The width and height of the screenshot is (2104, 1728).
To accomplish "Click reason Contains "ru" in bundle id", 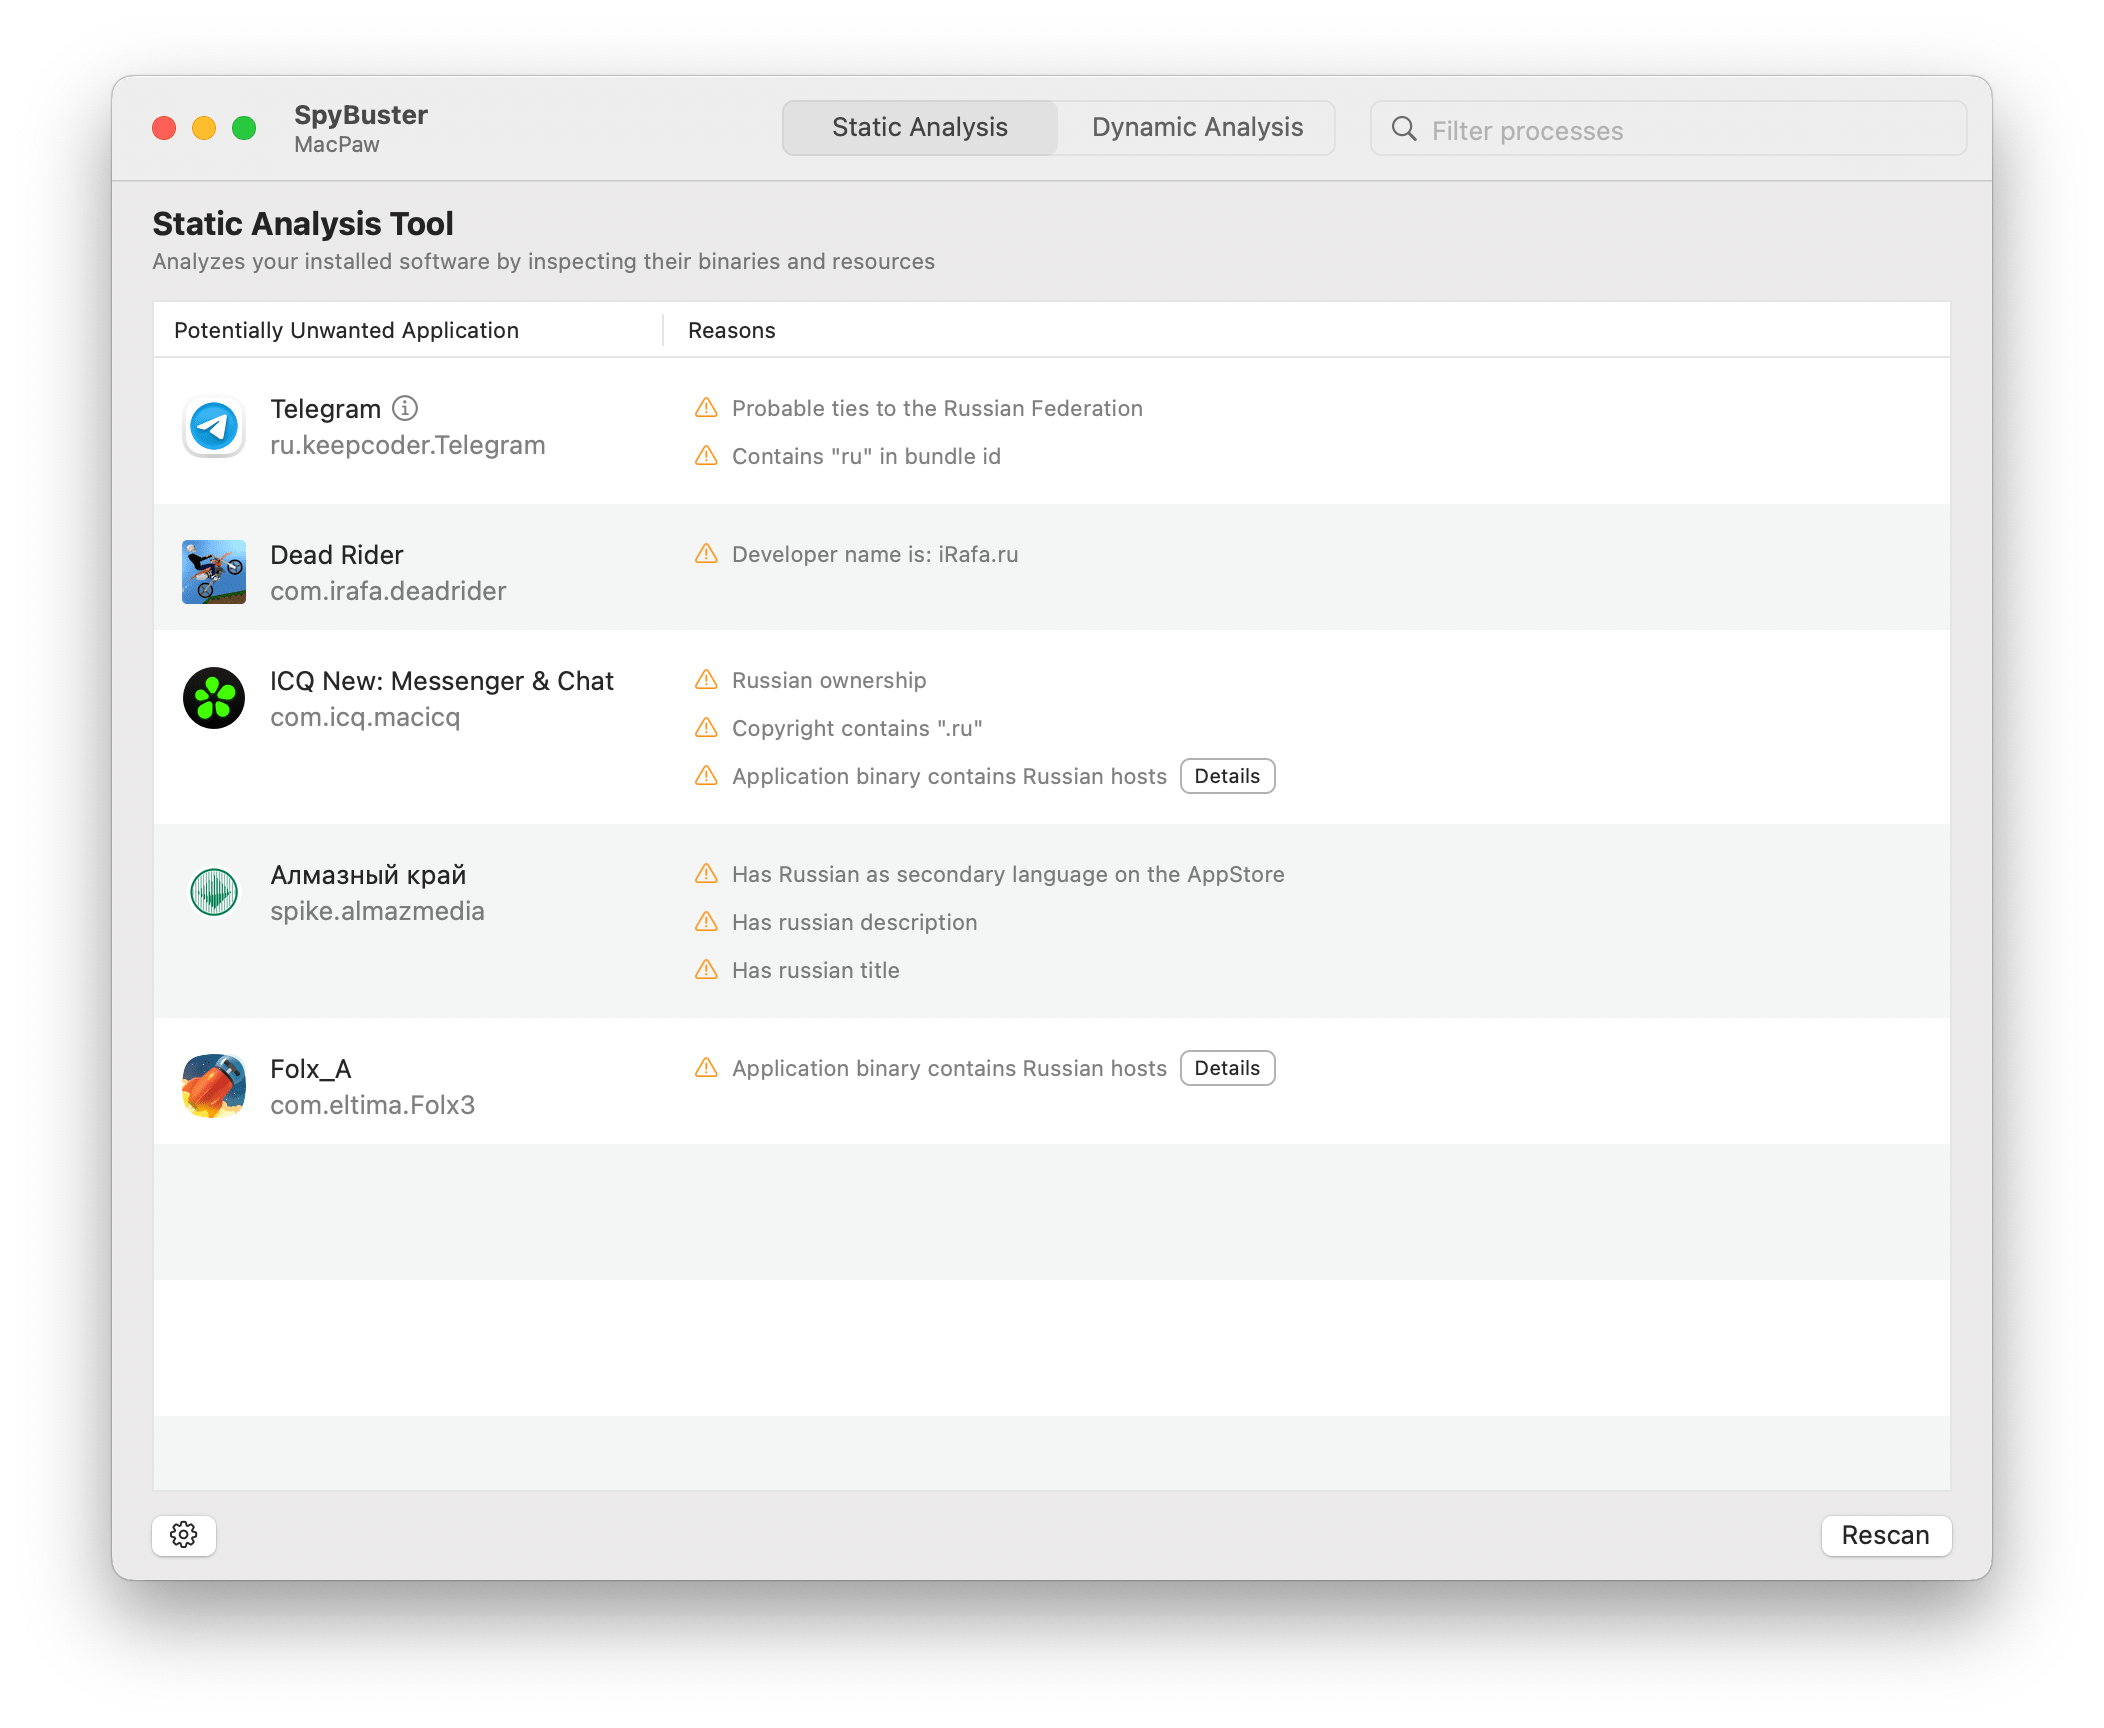I will tap(866, 456).
